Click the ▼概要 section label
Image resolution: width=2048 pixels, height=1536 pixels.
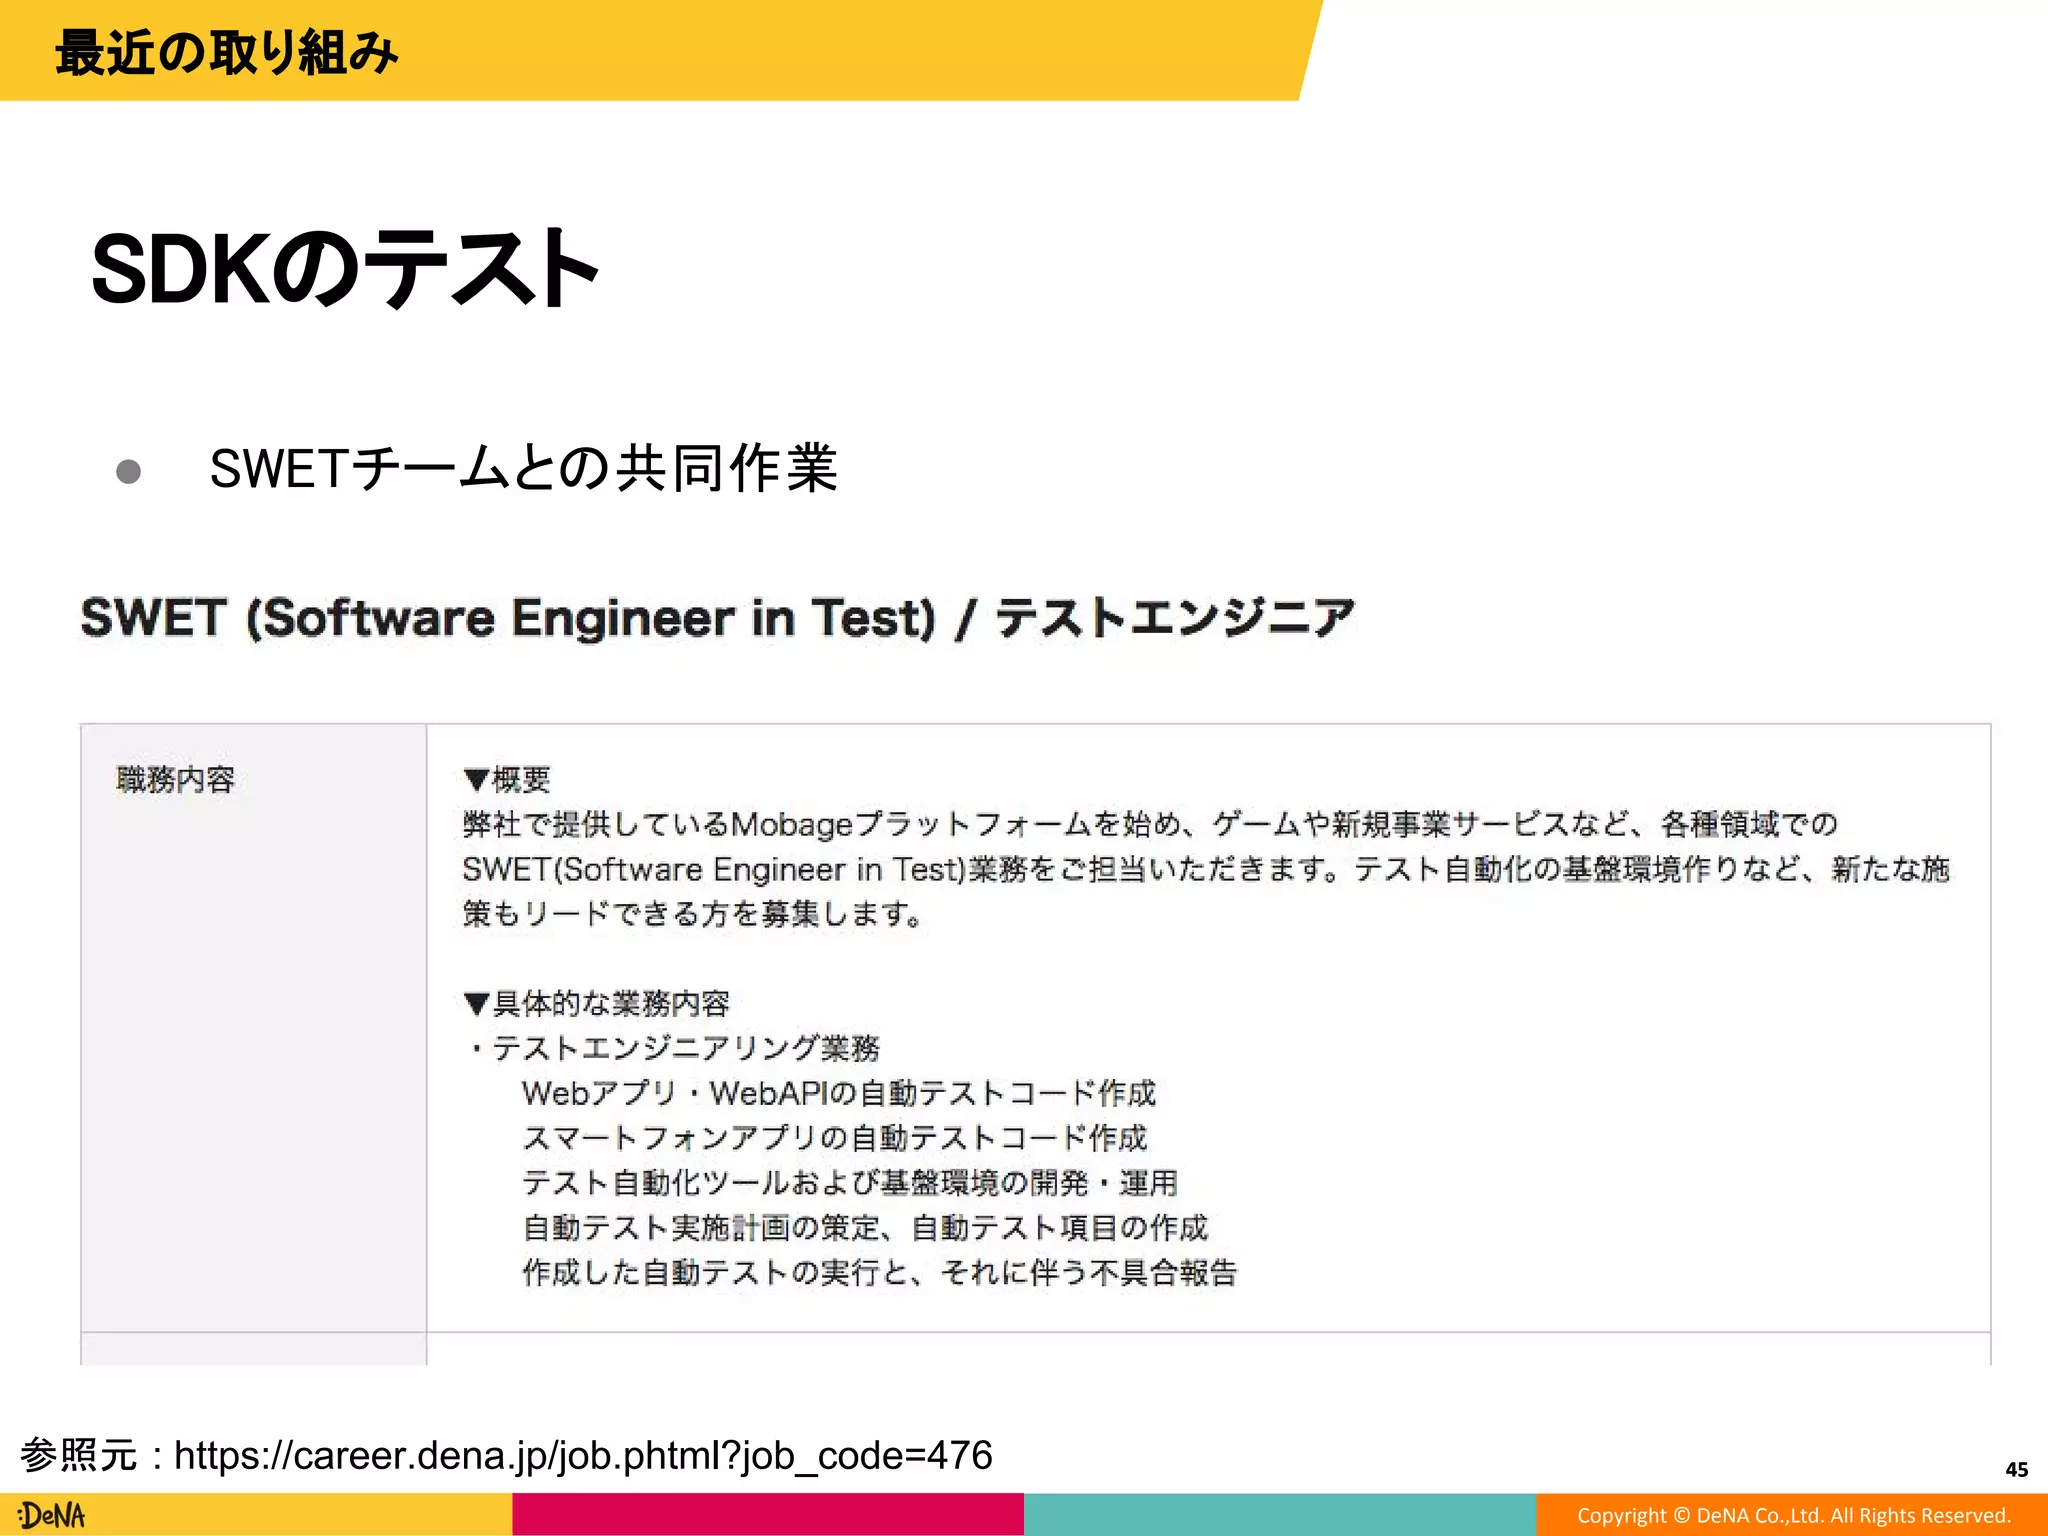pyautogui.click(x=507, y=779)
